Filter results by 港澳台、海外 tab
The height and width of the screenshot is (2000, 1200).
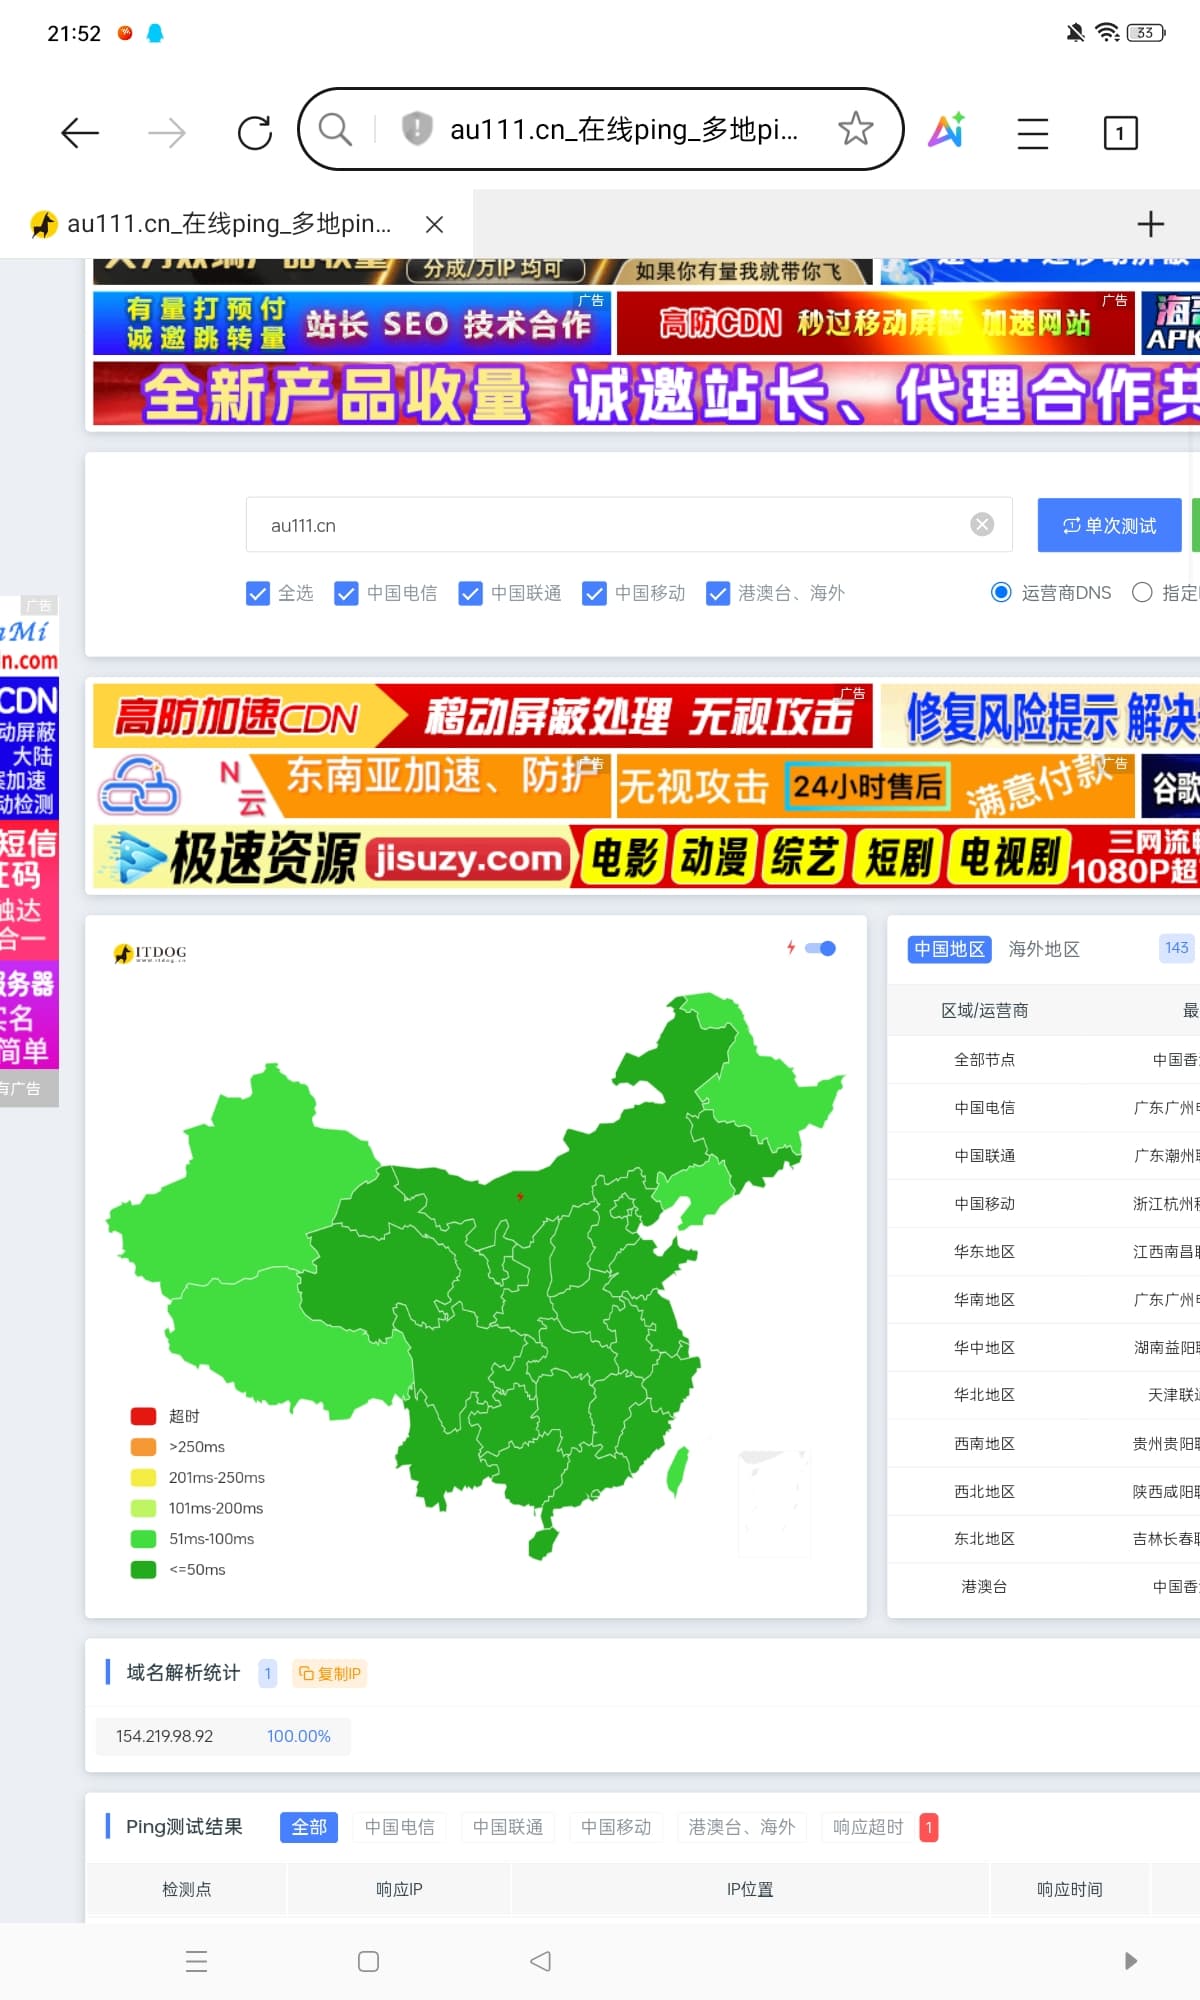pos(741,1827)
